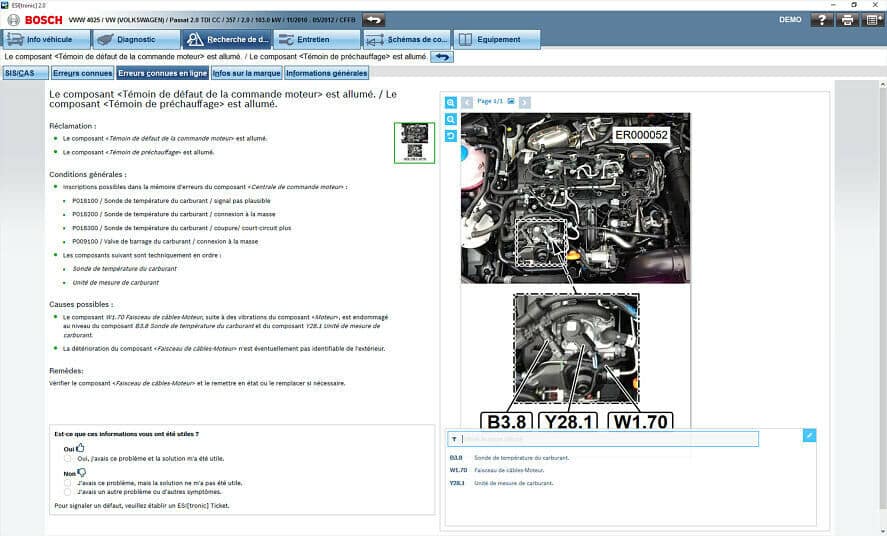Image resolution: width=887 pixels, height=536 pixels.
Task: Select the Recherche de d... tab
Action: [x=227, y=40]
